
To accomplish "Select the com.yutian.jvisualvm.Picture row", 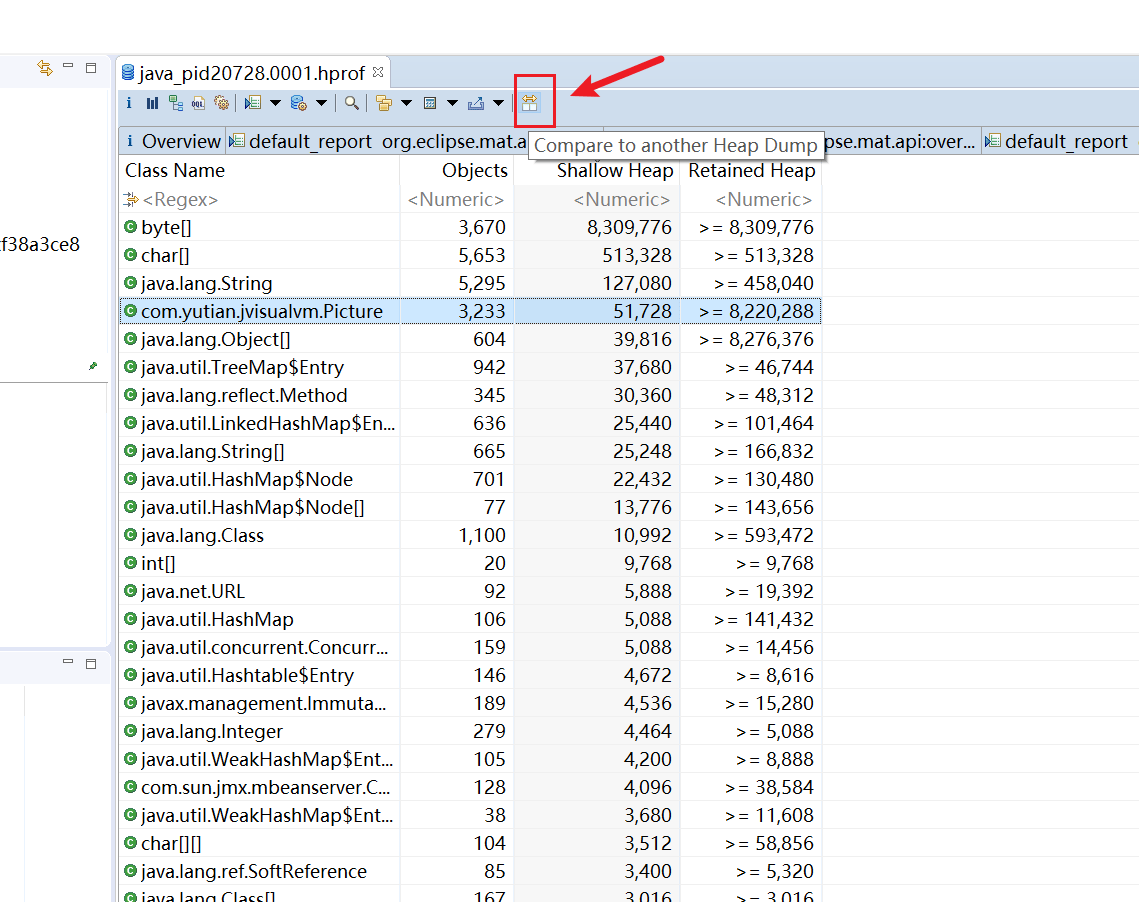I will pos(261,312).
